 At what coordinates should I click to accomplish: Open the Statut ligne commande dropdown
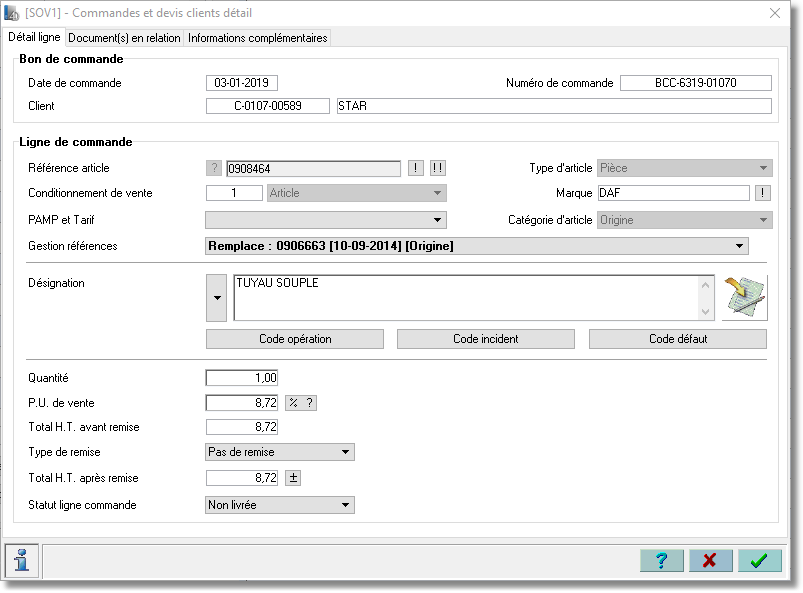[280, 505]
